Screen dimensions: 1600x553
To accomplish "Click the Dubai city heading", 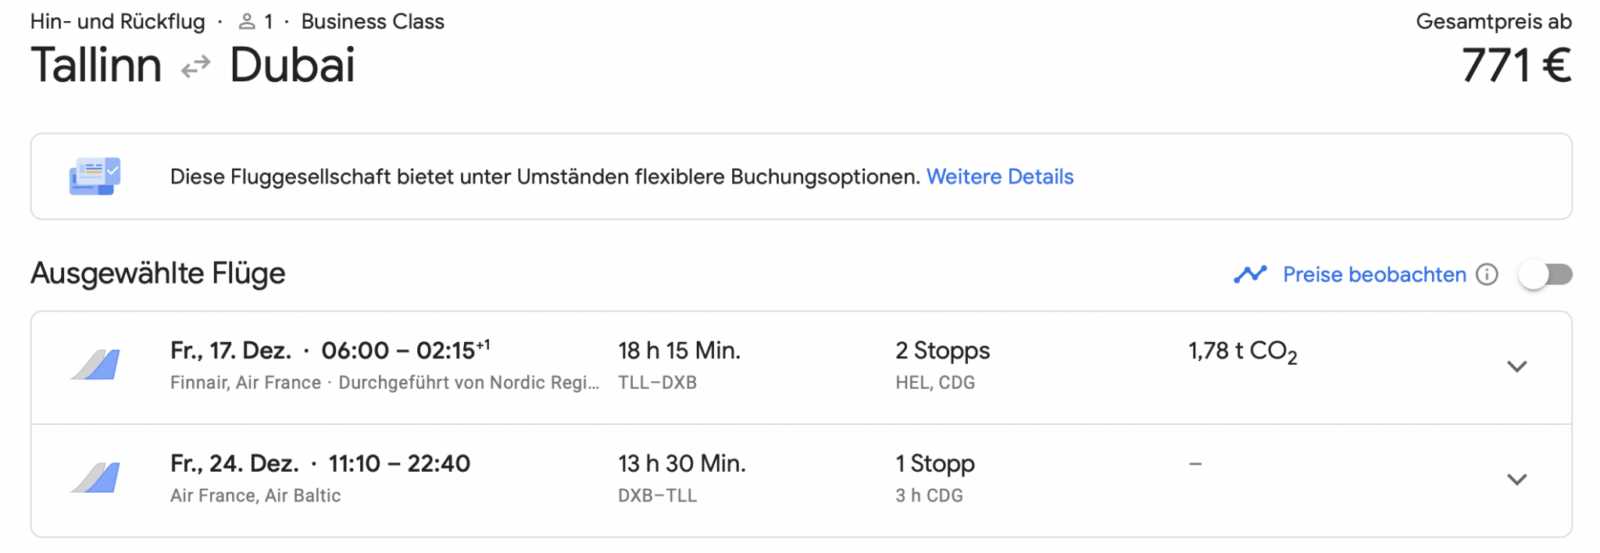I will click(x=292, y=66).
